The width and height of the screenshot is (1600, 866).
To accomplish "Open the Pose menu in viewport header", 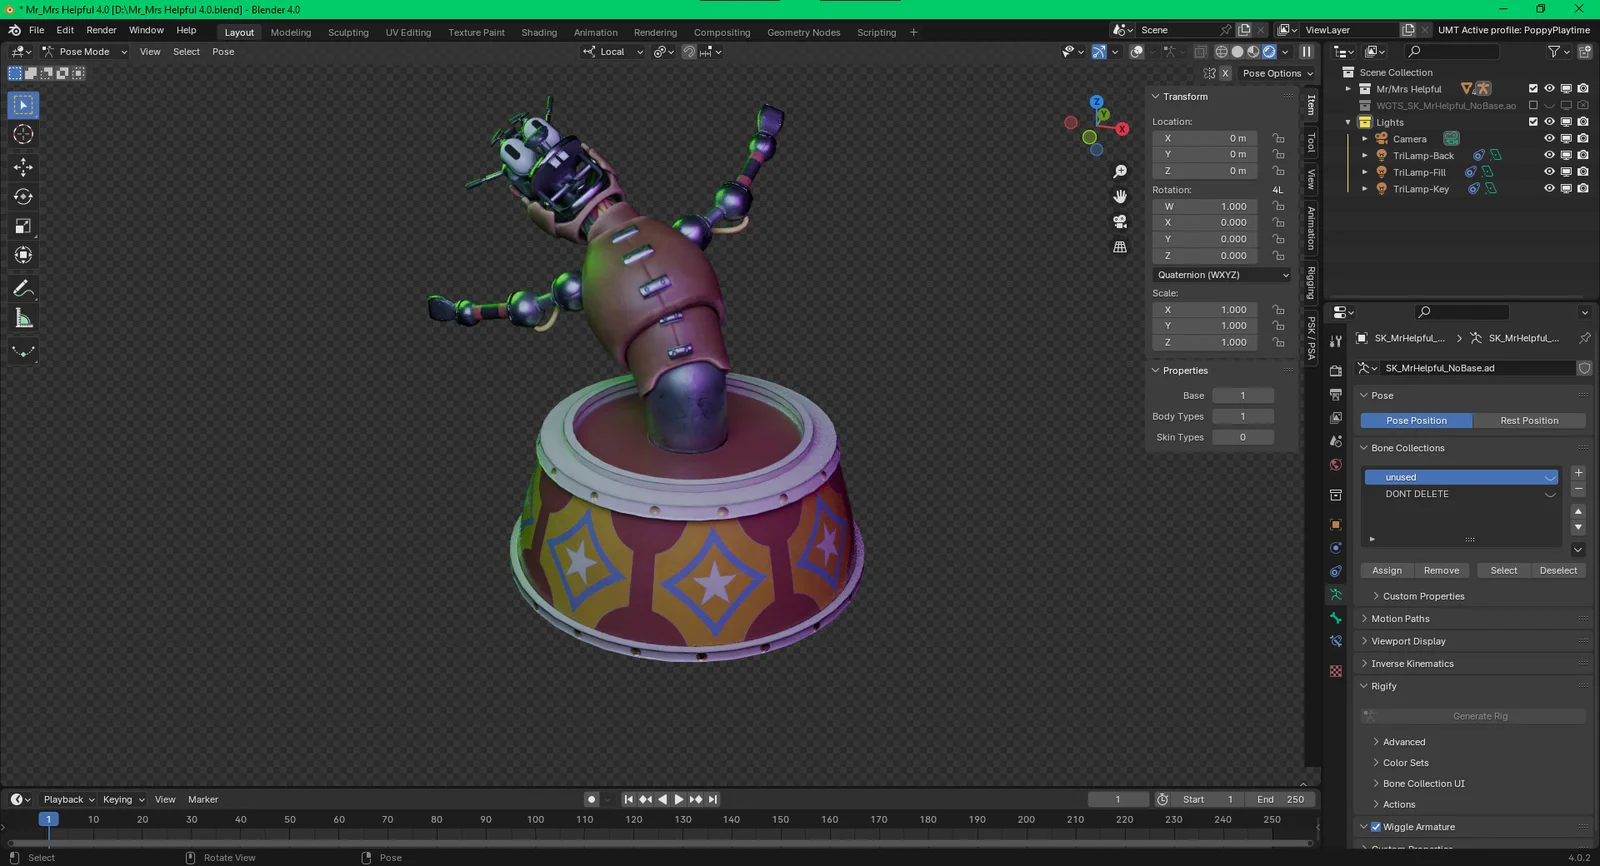I will (x=223, y=52).
